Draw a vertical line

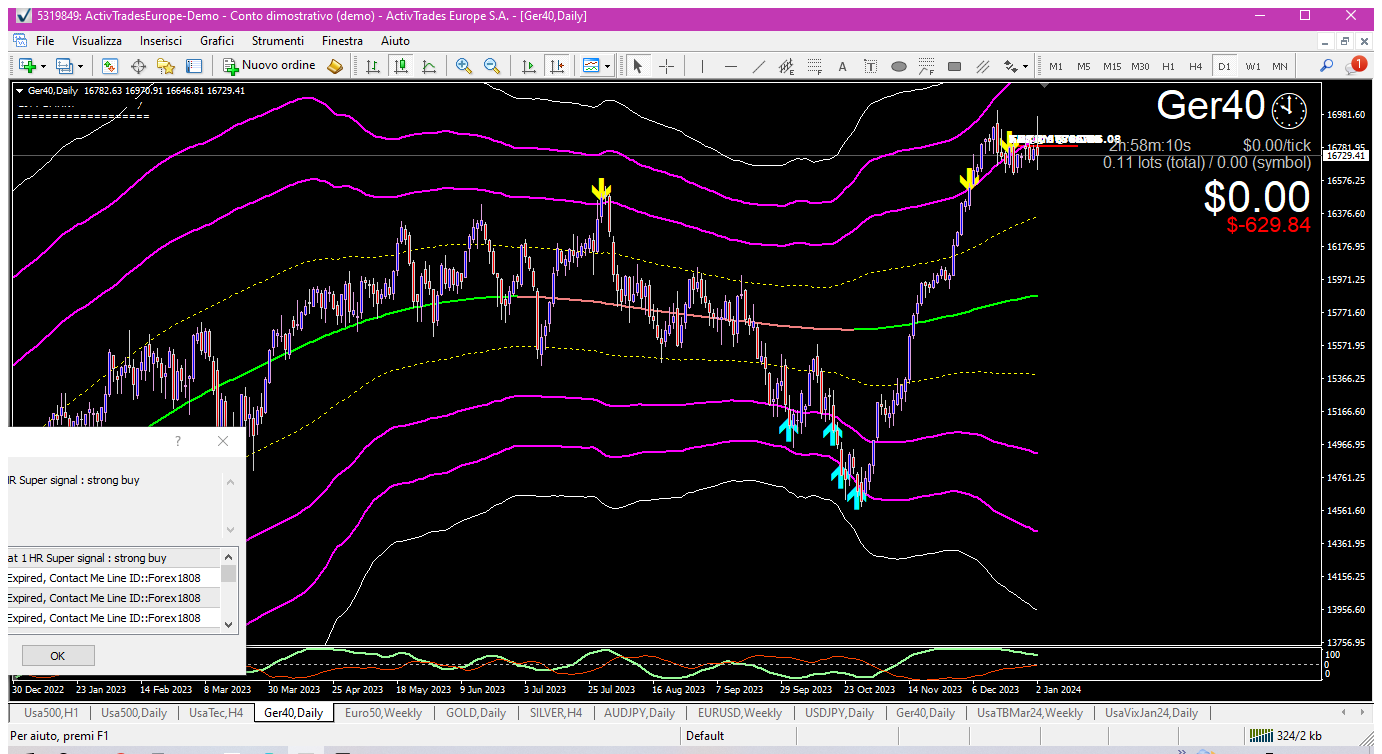pos(703,66)
